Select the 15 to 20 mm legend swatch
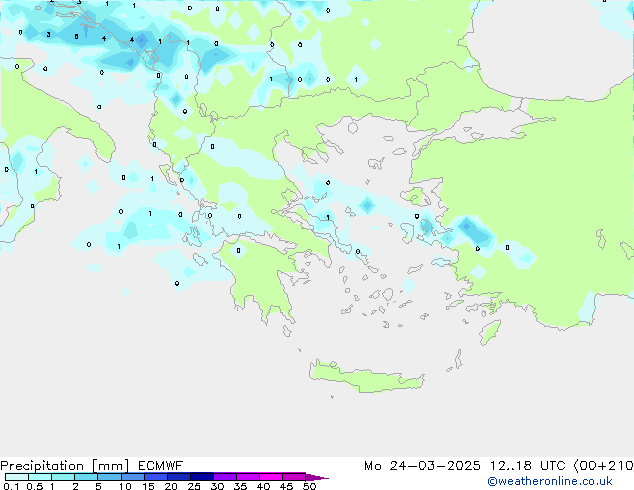634x490 pixels. click(x=156, y=477)
